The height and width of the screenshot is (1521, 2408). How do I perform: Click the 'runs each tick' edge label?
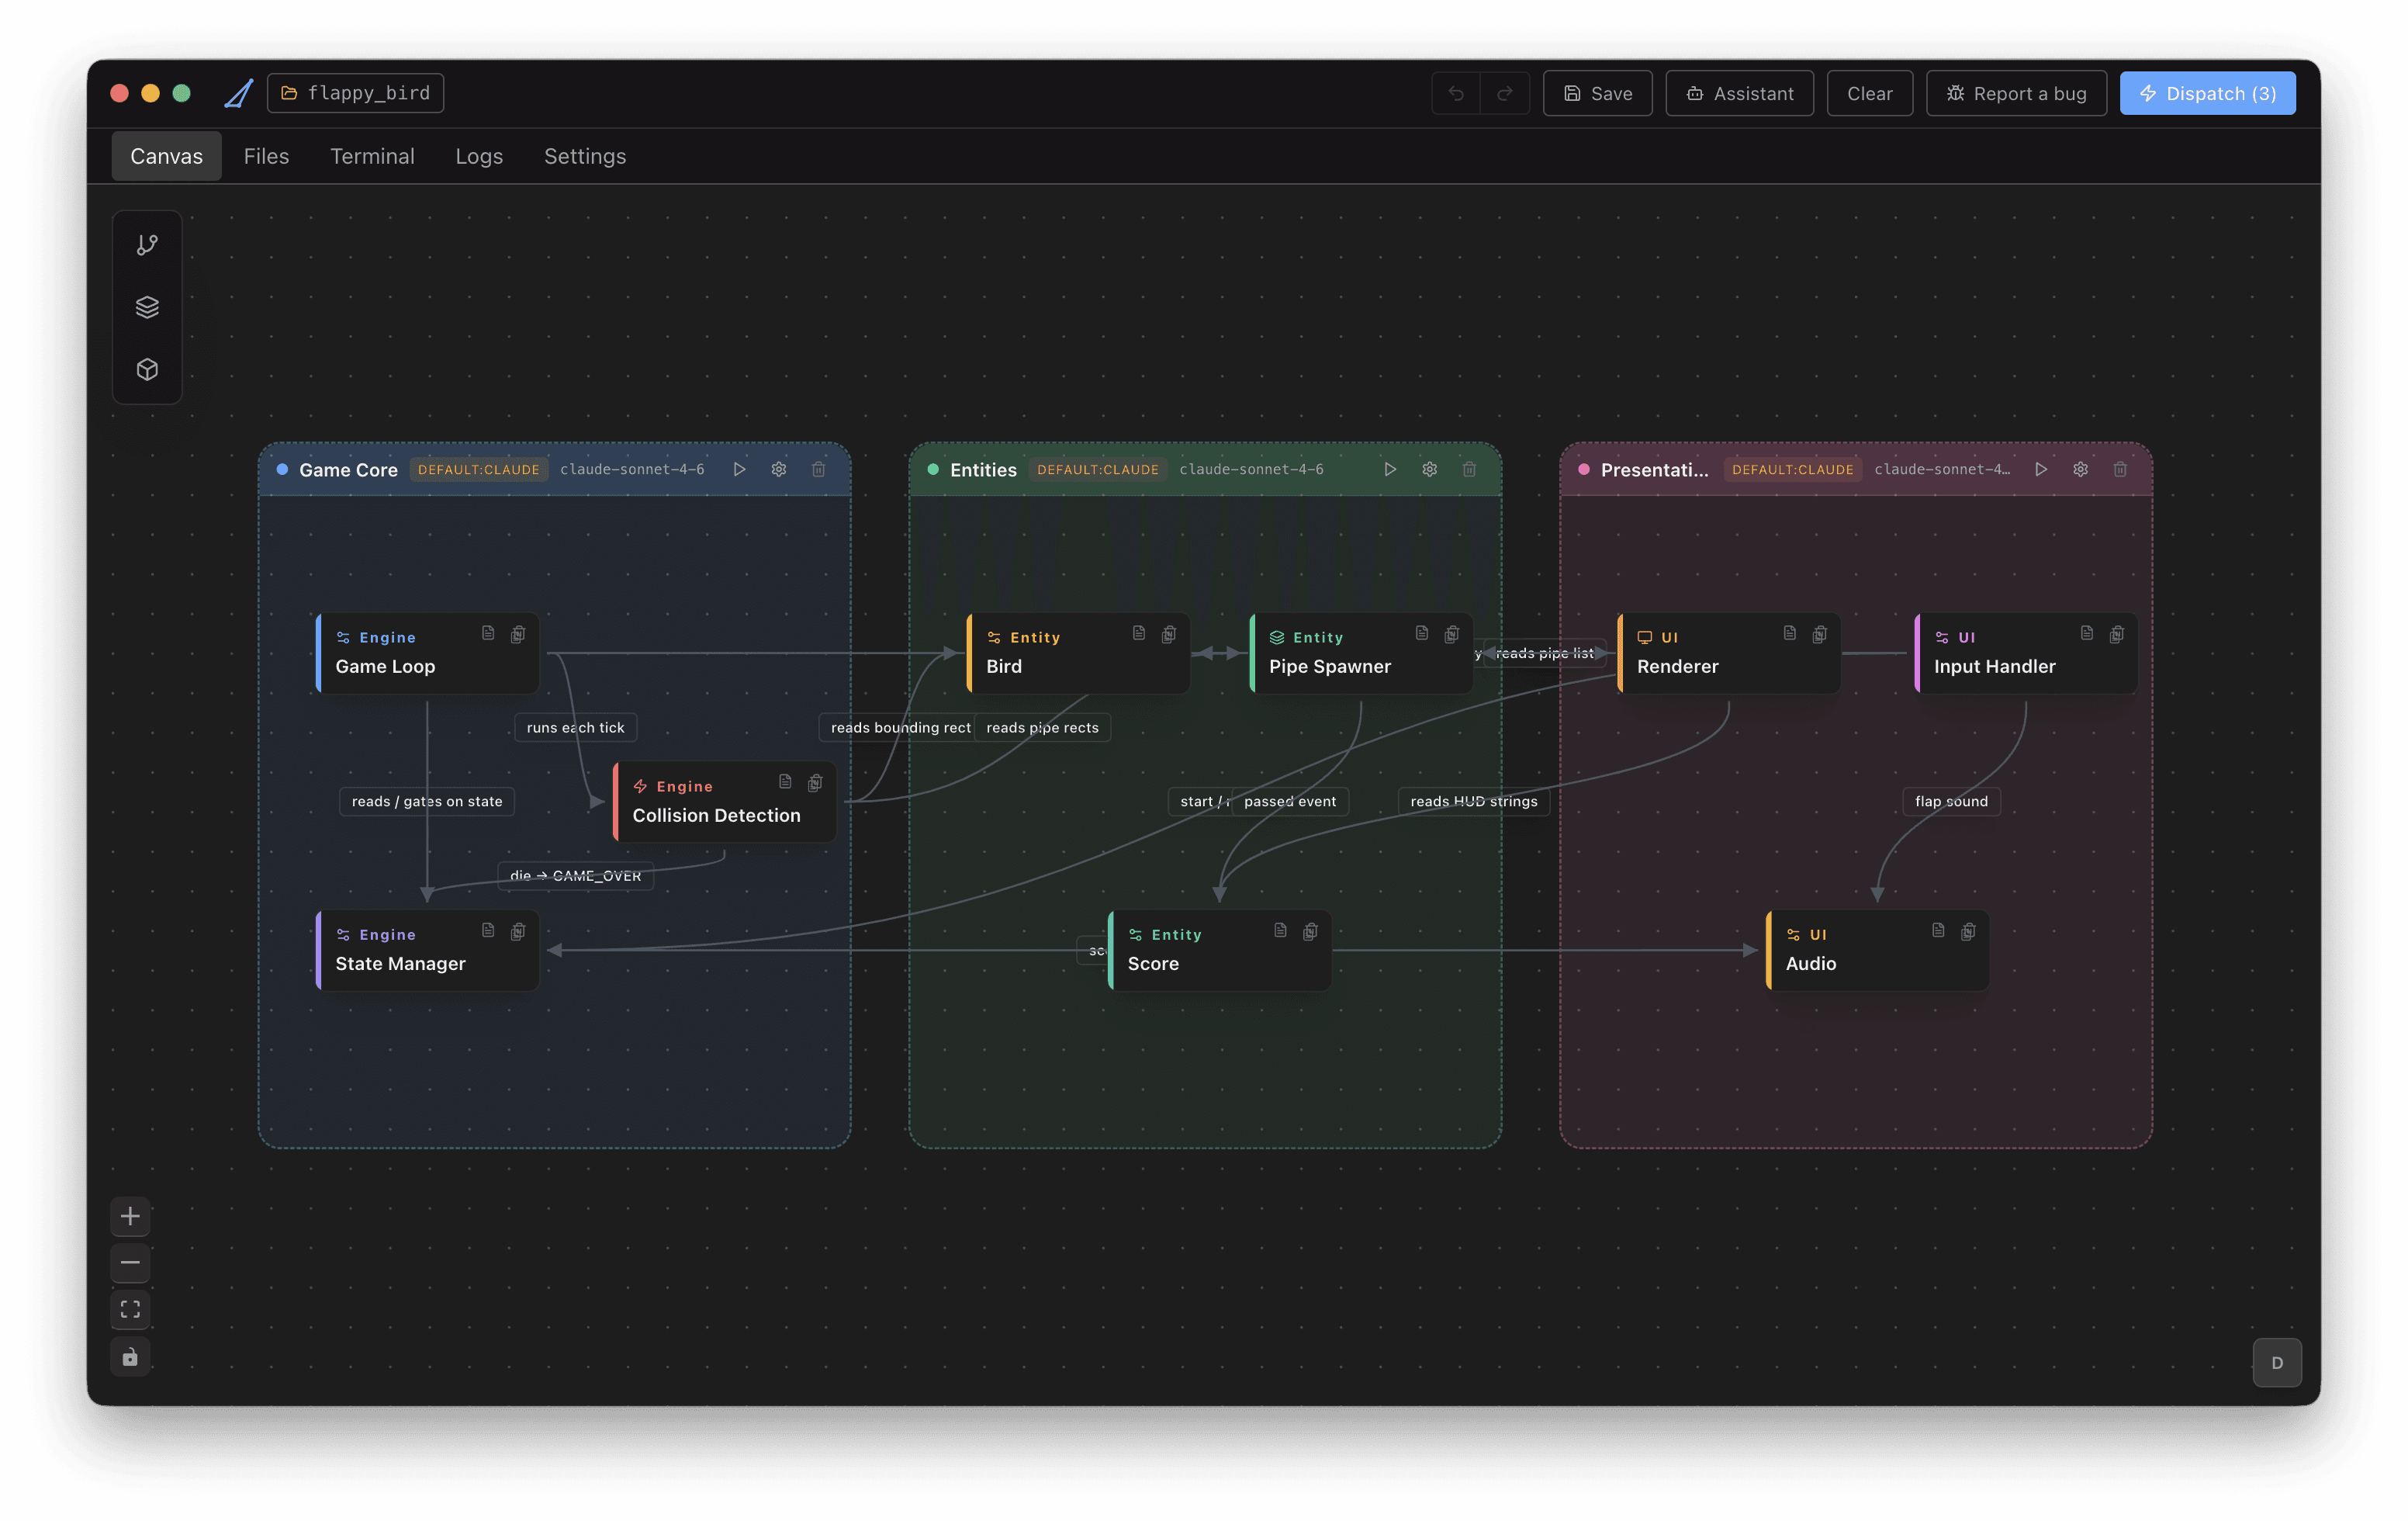point(575,727)
